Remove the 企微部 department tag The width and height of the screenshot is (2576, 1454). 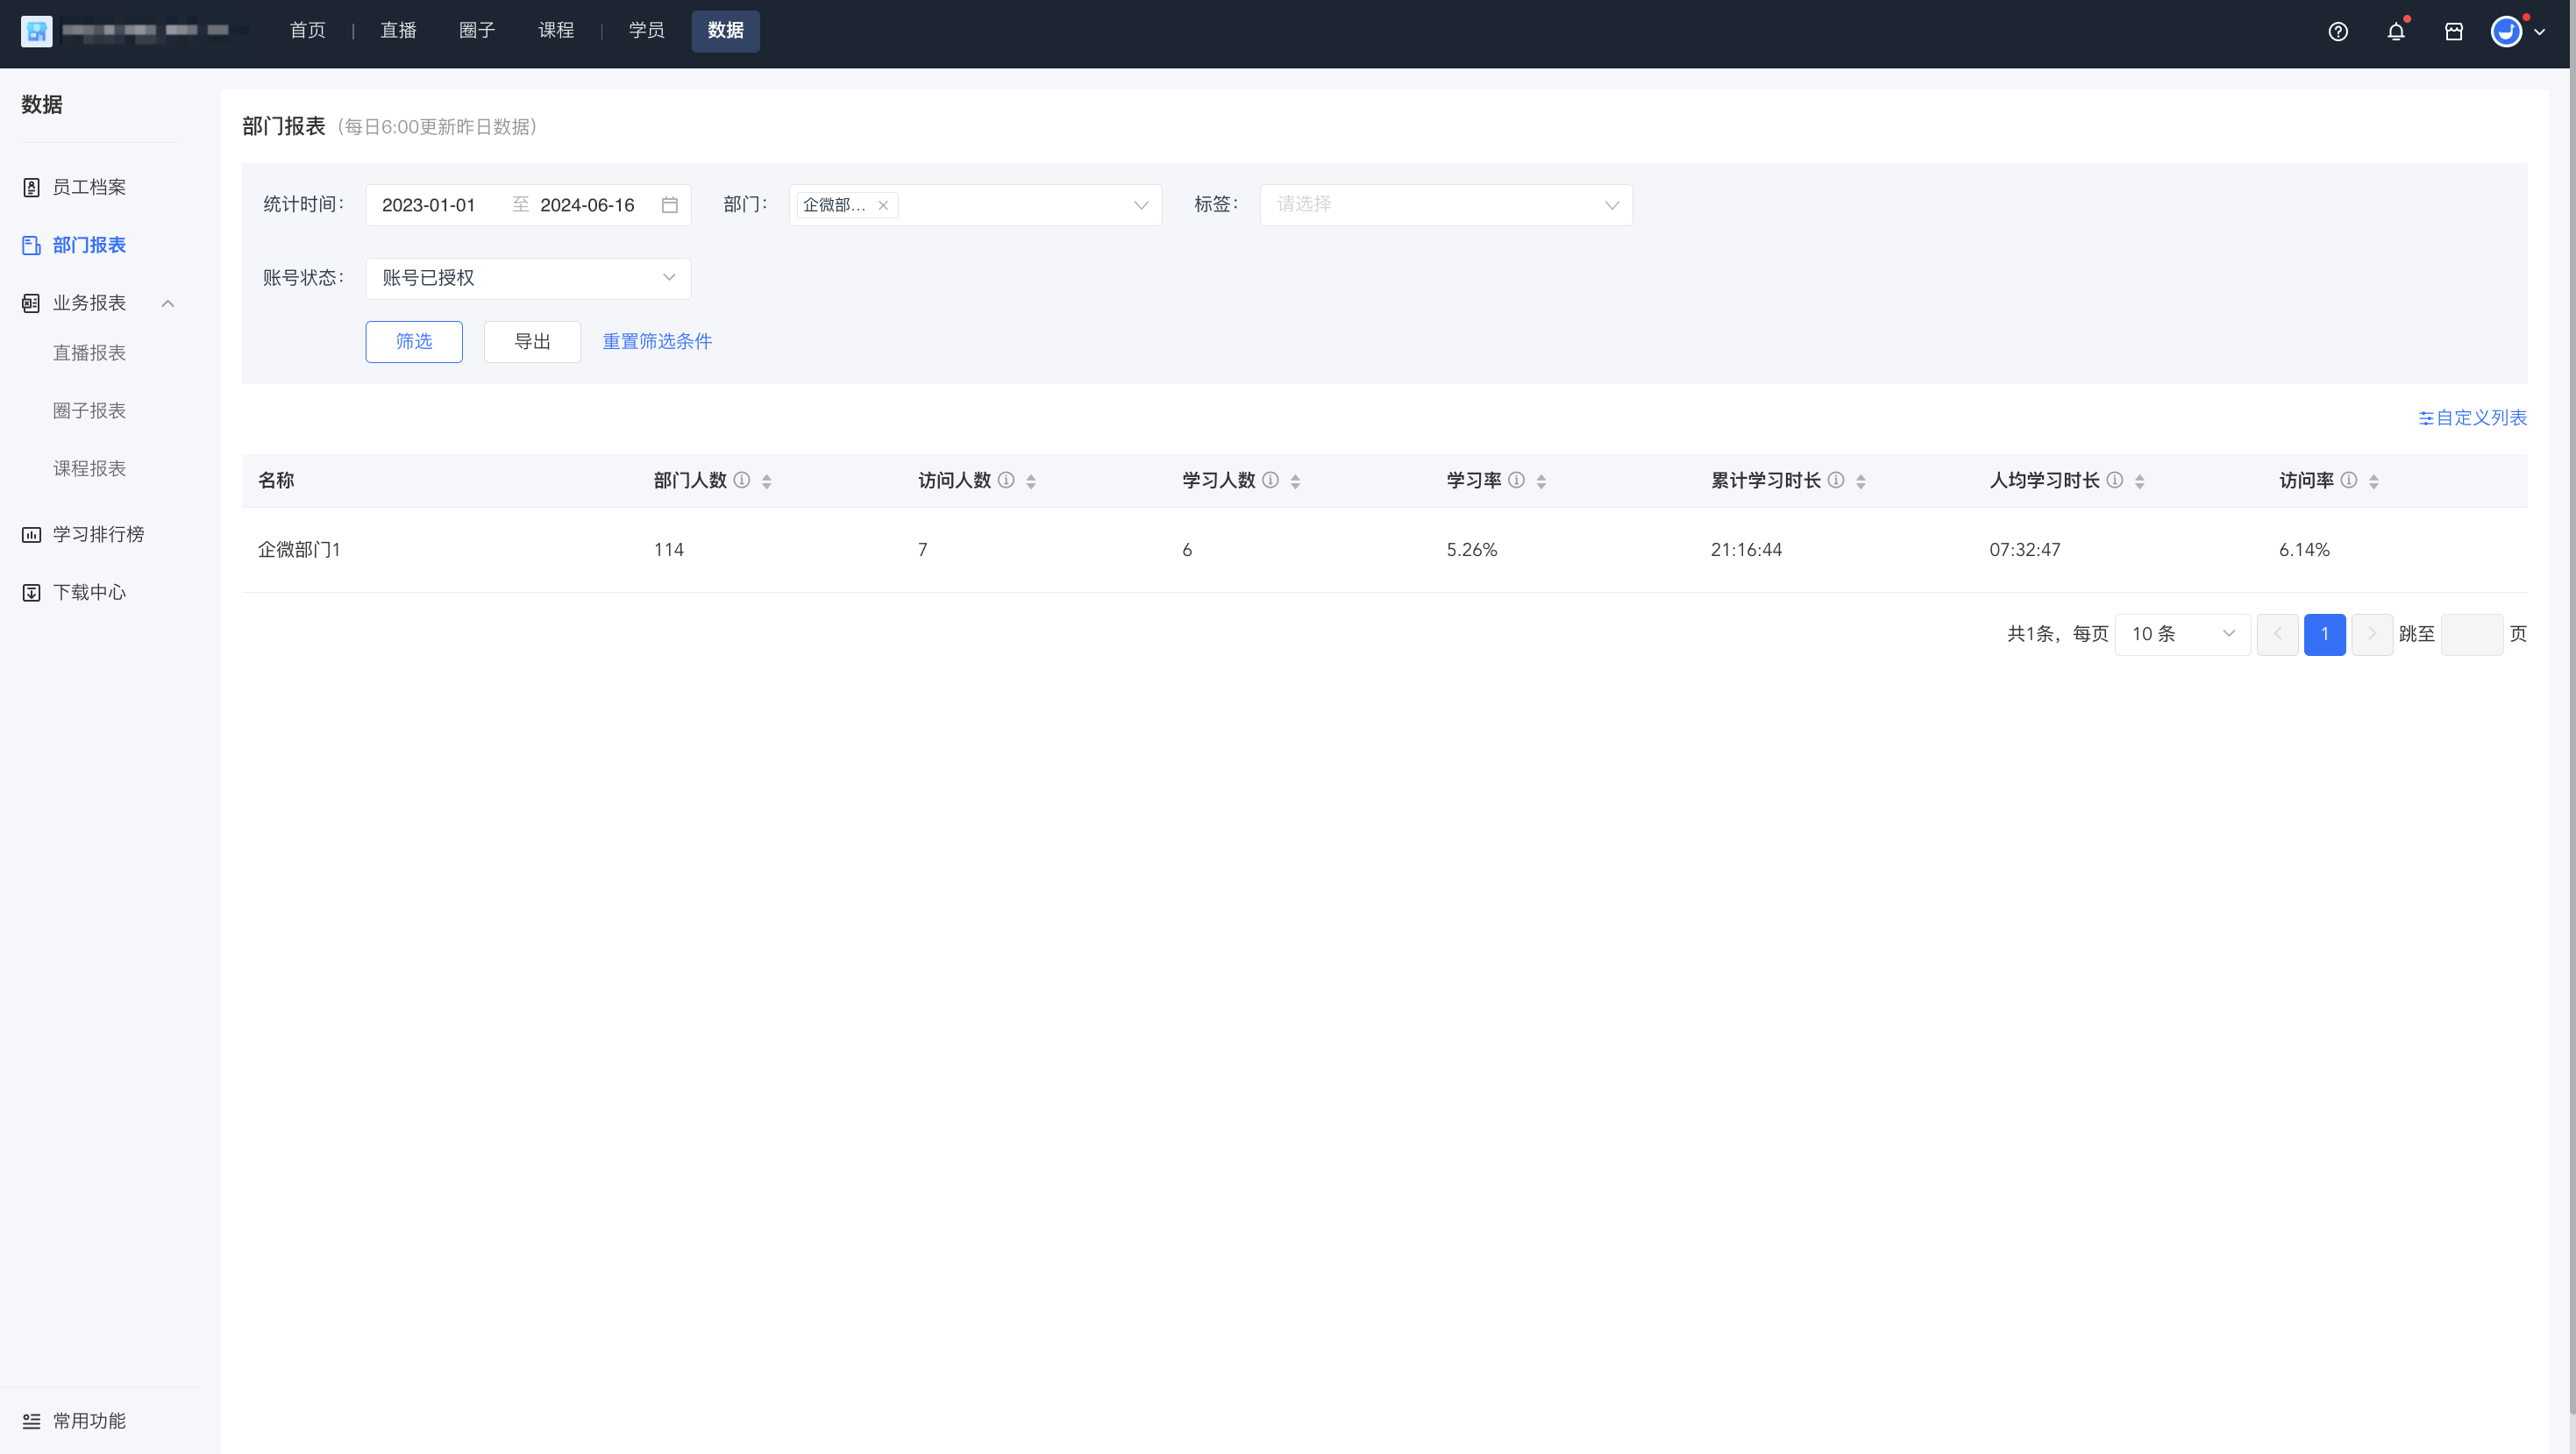point(883,205)
